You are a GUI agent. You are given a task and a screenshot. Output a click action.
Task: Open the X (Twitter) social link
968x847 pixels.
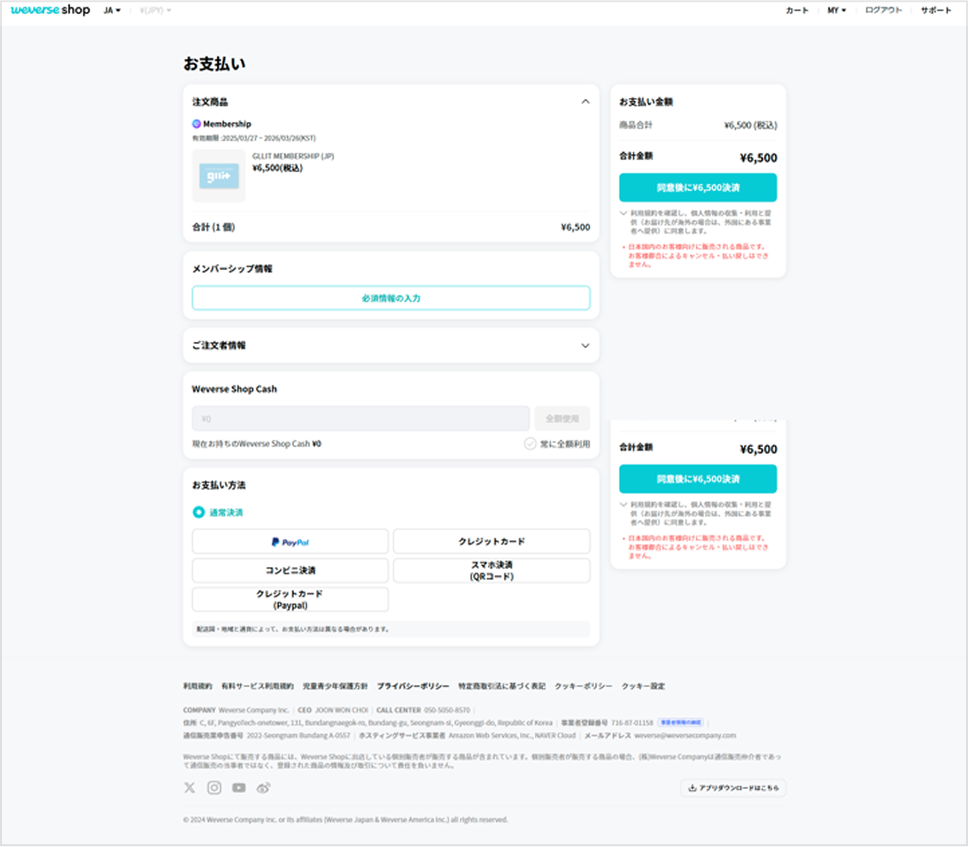pos(190,788)
